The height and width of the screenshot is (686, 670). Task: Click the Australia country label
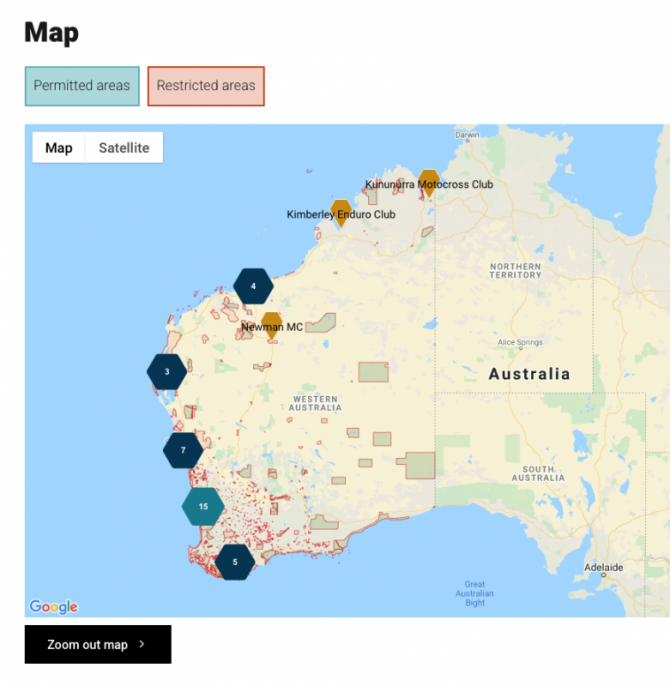[530, 374]
